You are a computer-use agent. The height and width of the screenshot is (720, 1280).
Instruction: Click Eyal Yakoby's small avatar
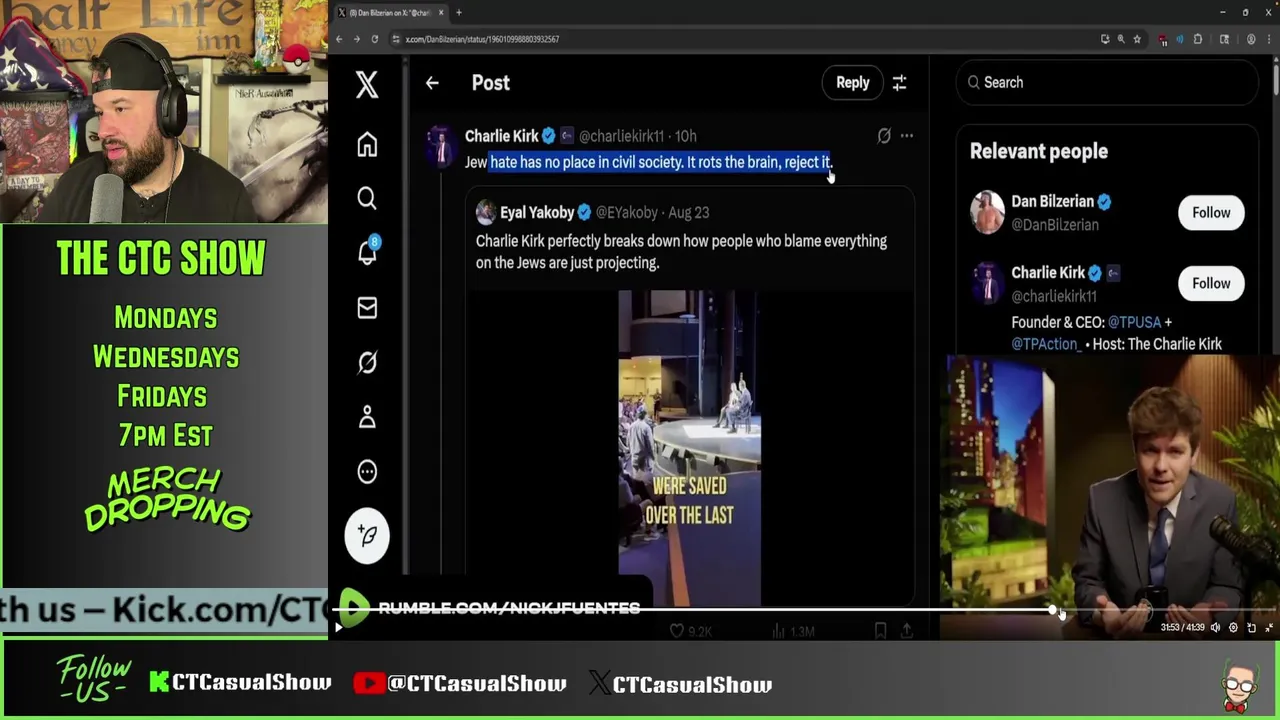coord(486,212)
